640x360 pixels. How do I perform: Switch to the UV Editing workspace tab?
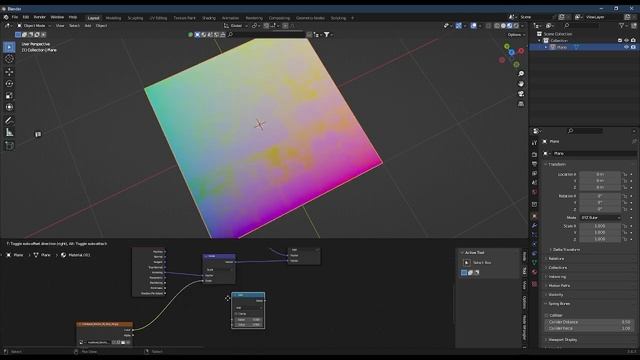click(x=158, y=18)
